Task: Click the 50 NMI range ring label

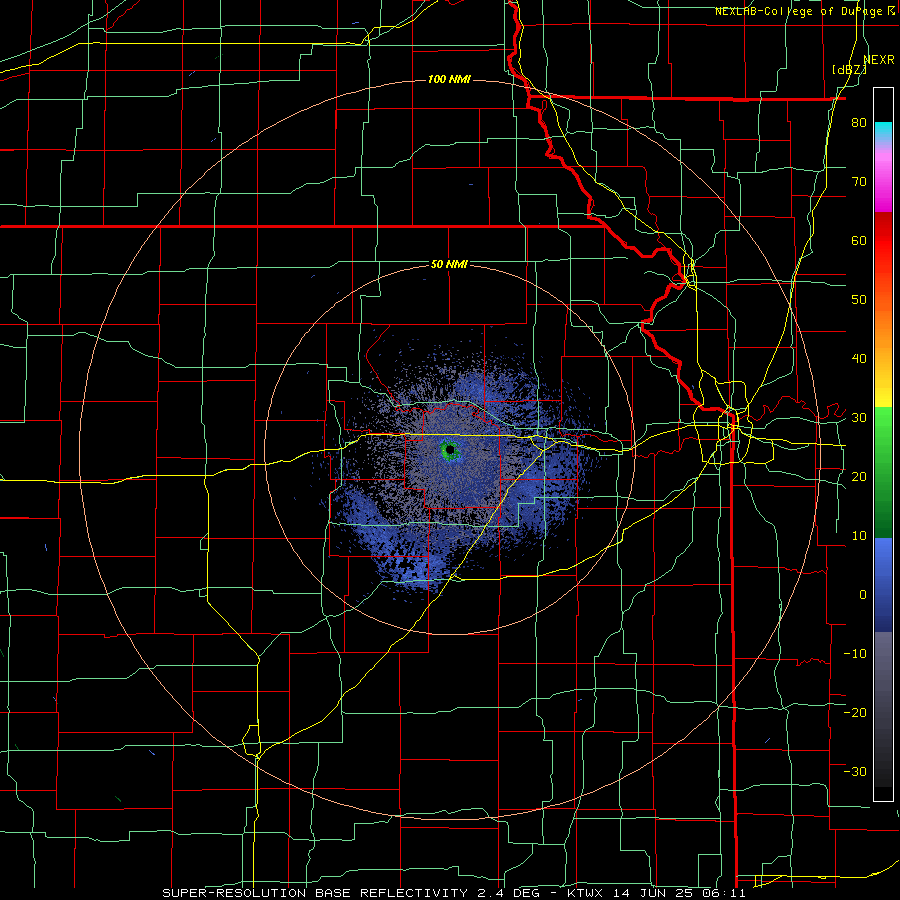Action: click(449, 264)
